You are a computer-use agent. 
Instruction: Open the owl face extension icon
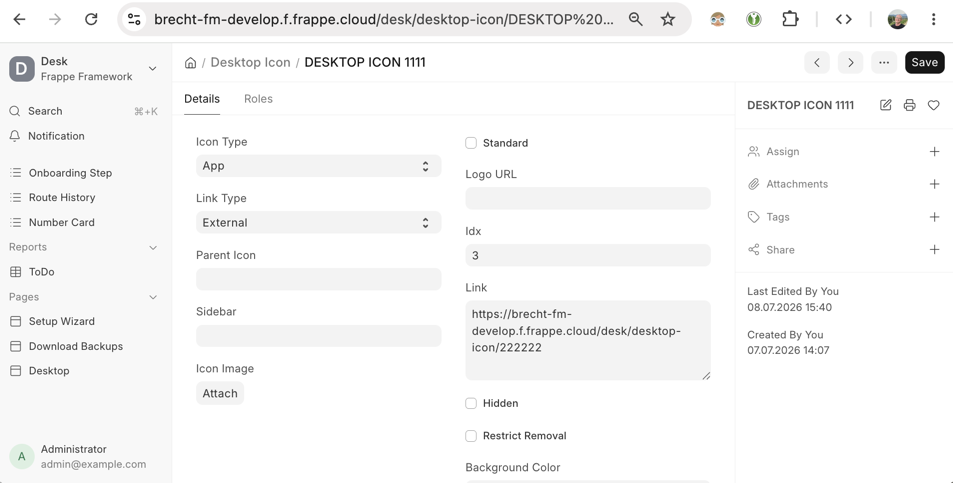718,19
